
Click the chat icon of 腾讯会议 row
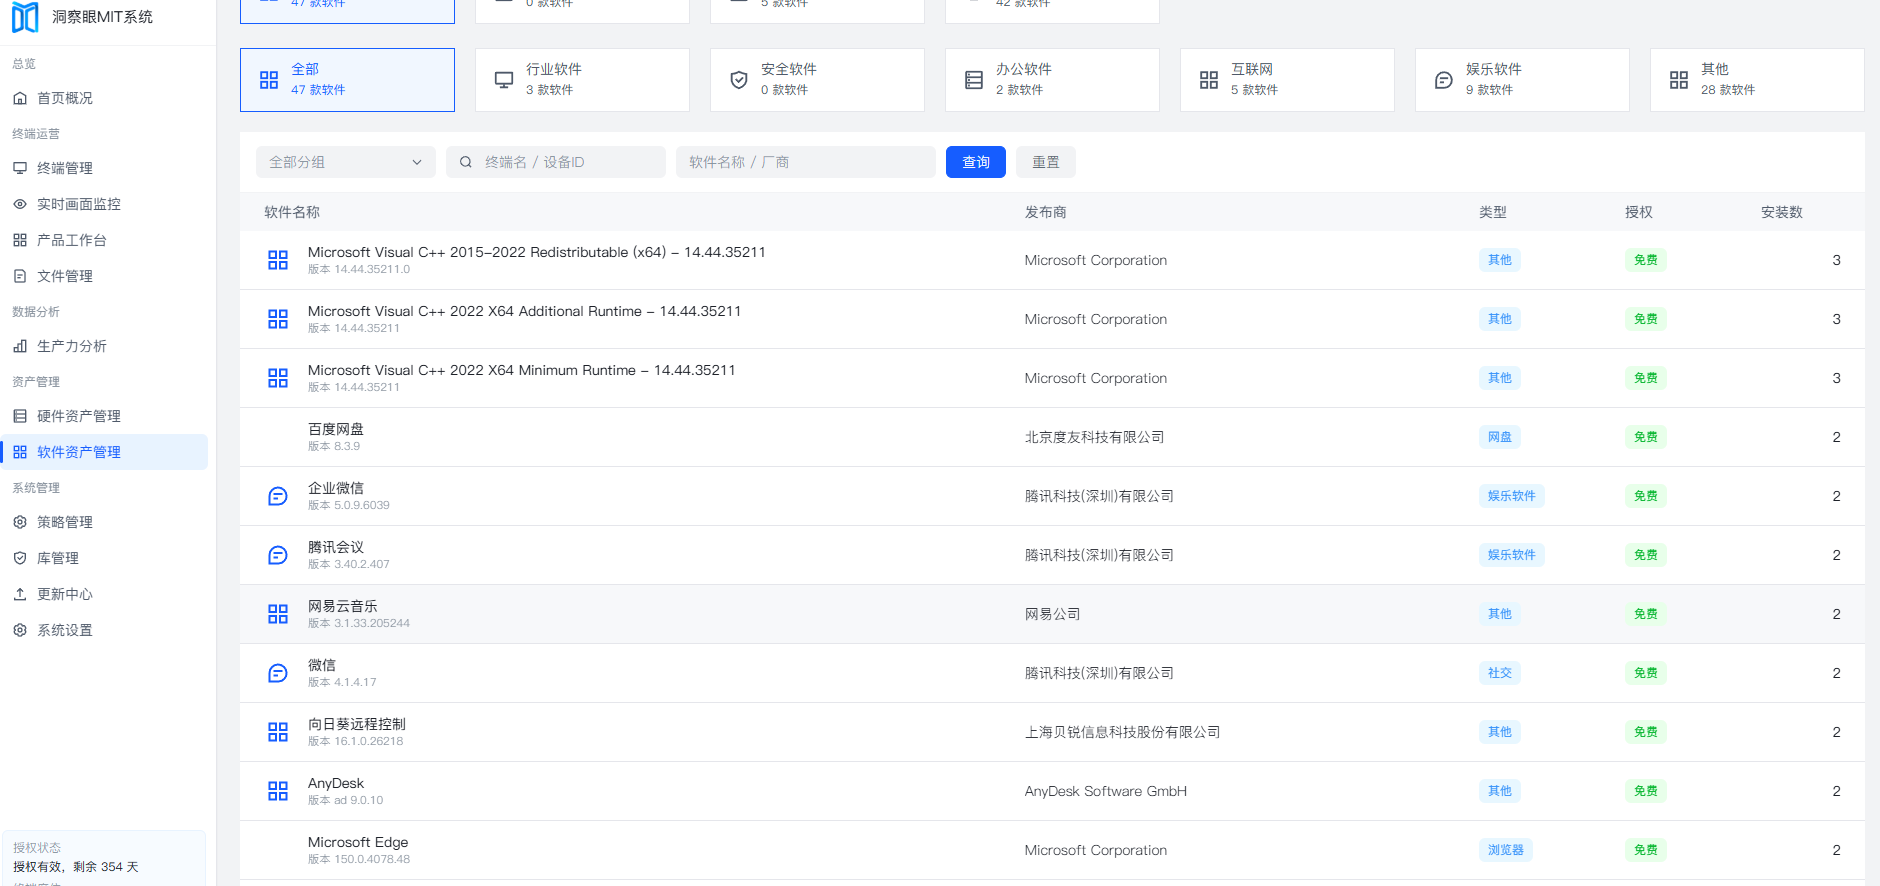click(x=278, y=555)
